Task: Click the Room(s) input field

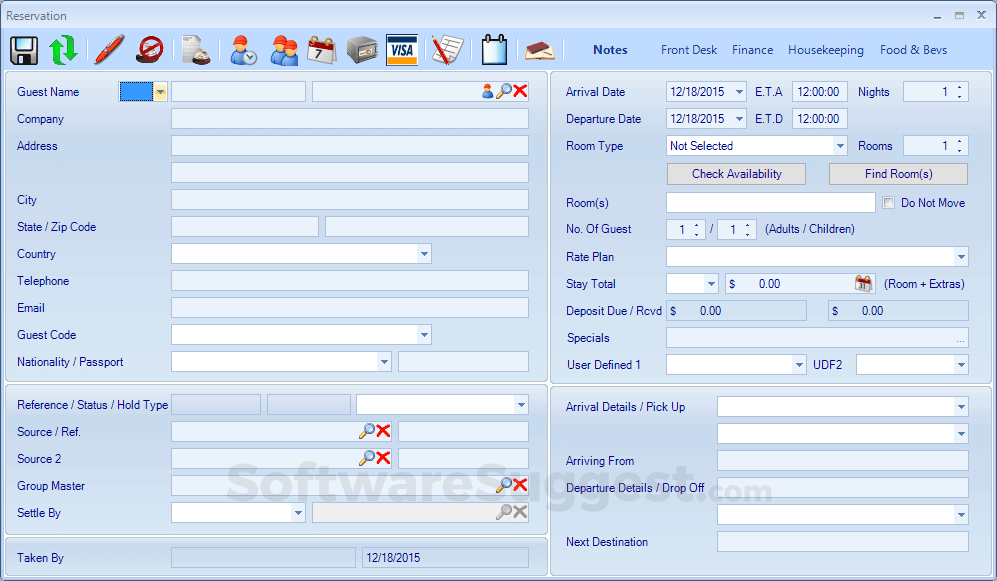Action: [x=771, y=203]
